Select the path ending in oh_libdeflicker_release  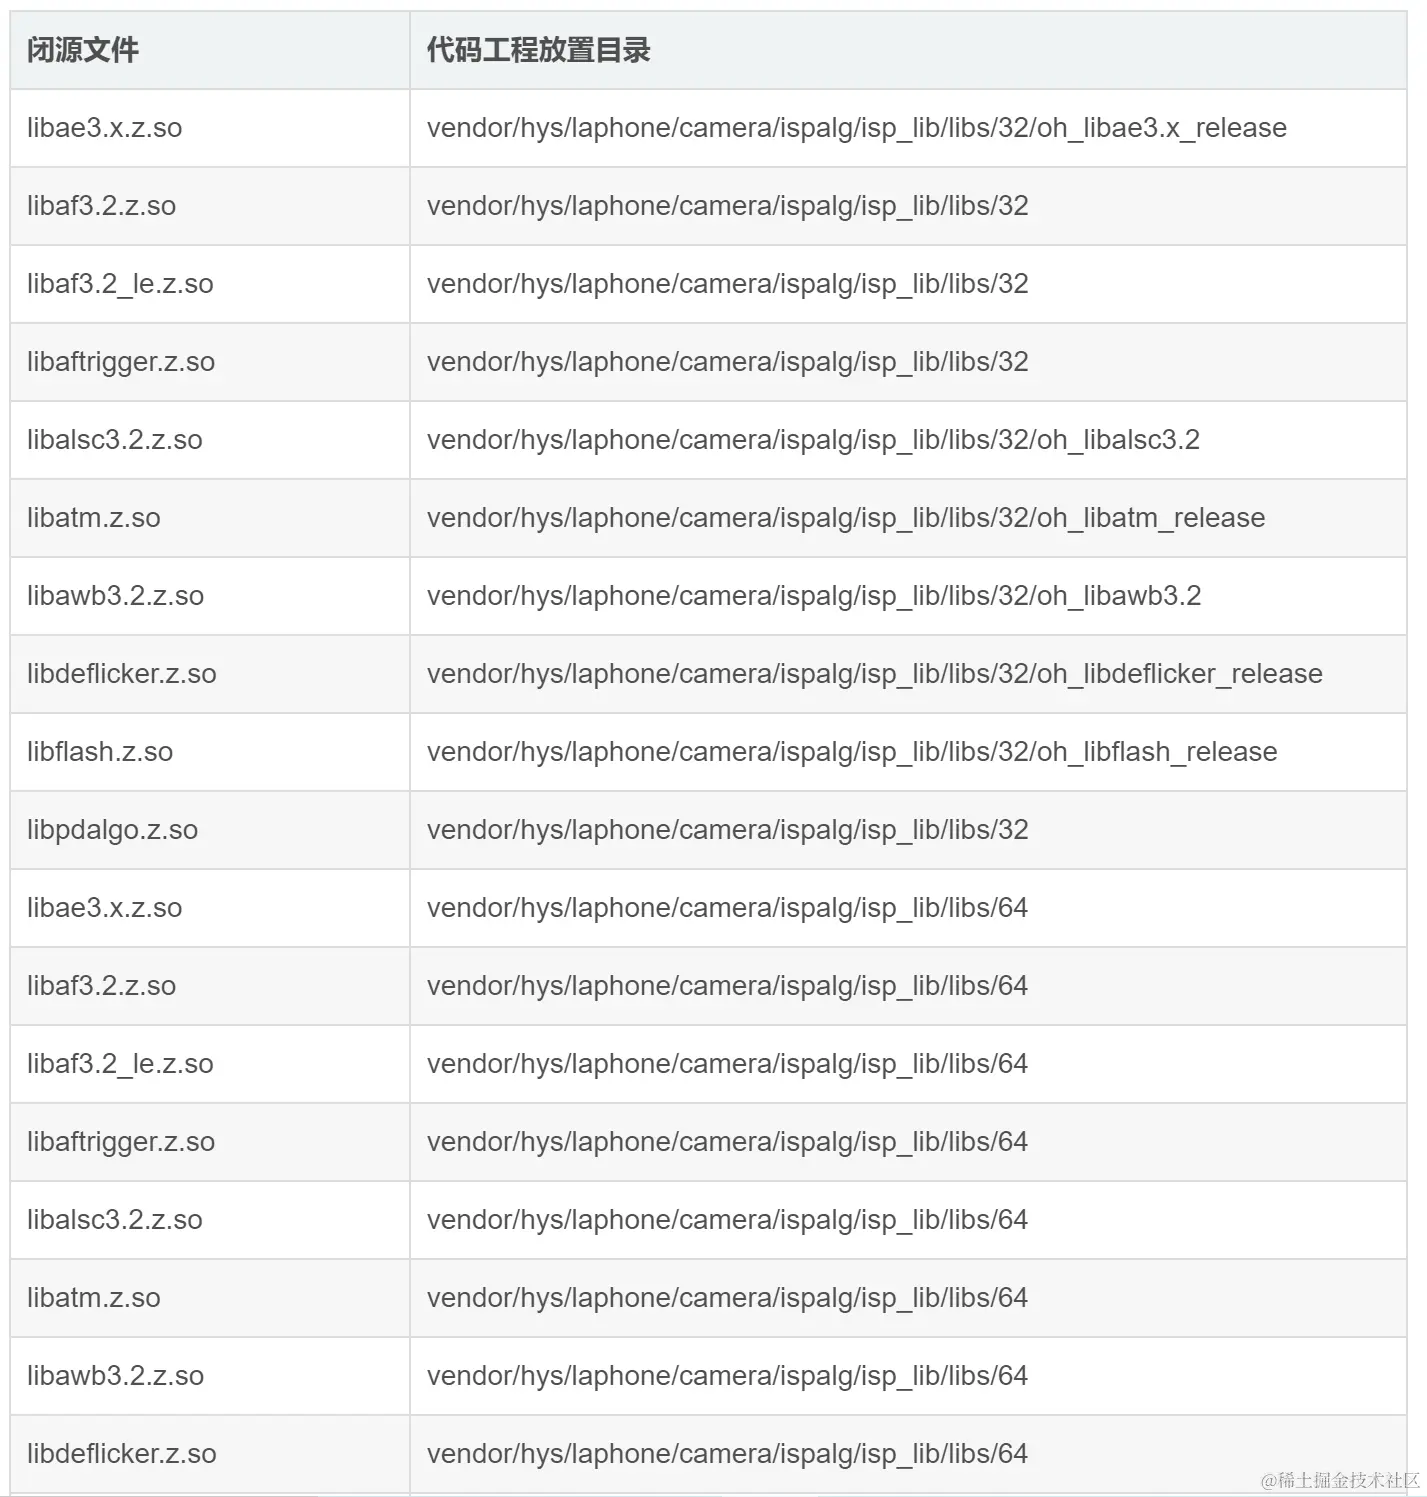coord(874,674)
